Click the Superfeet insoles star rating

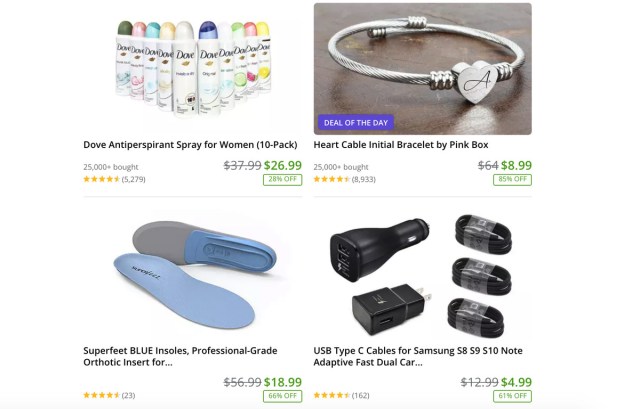pos(102,395)
